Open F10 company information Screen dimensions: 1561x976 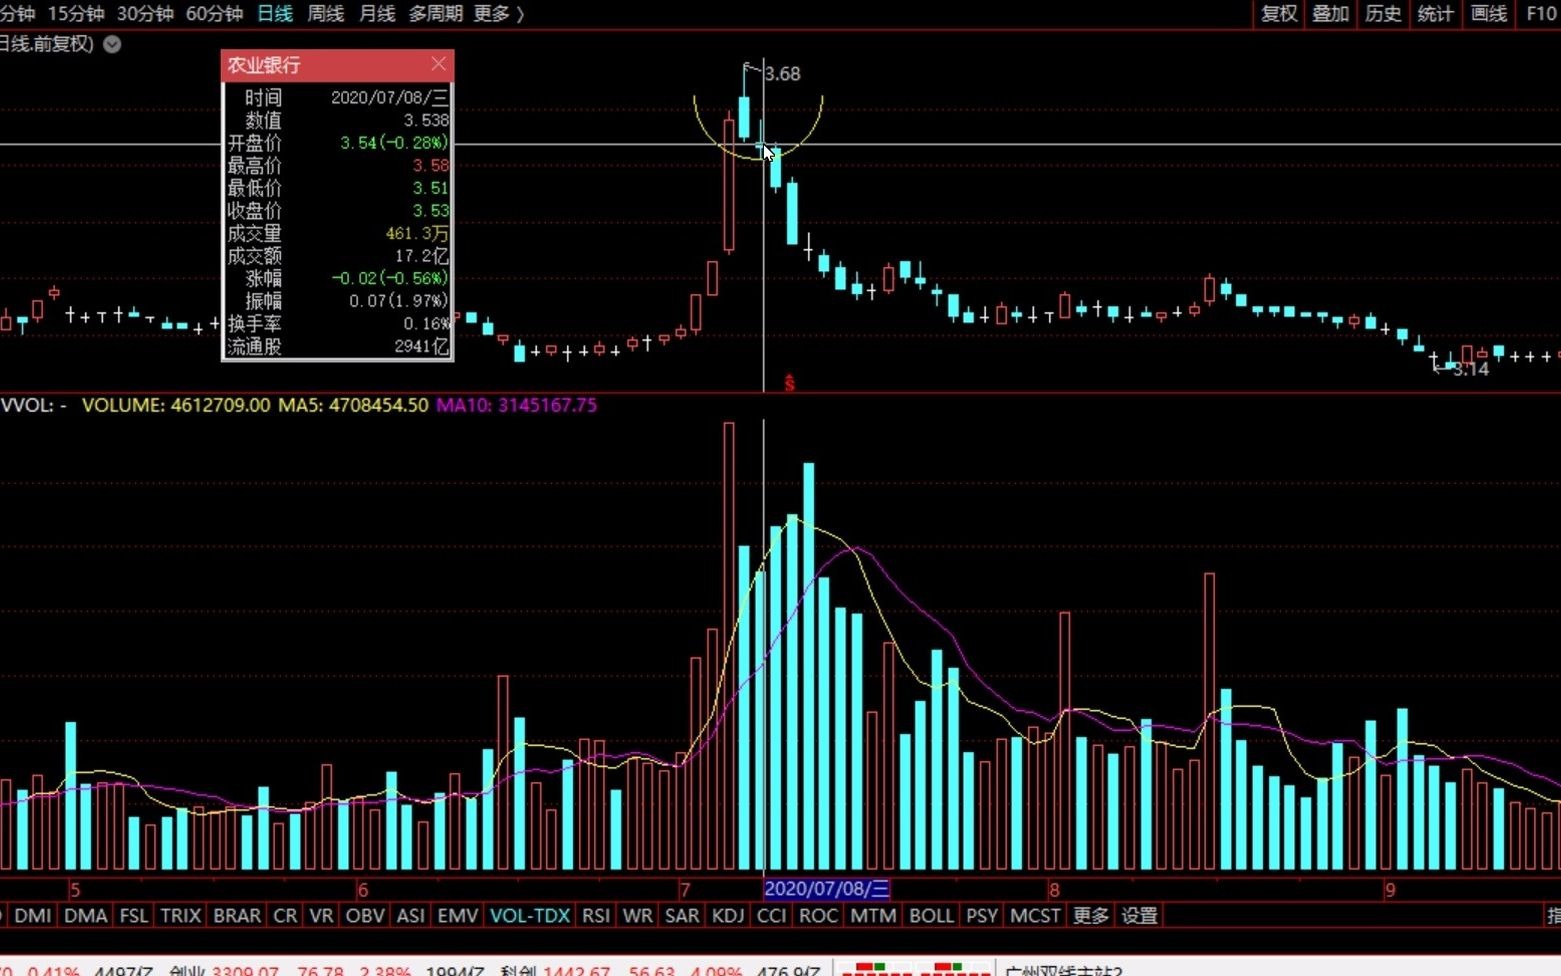pos(1540,13)
